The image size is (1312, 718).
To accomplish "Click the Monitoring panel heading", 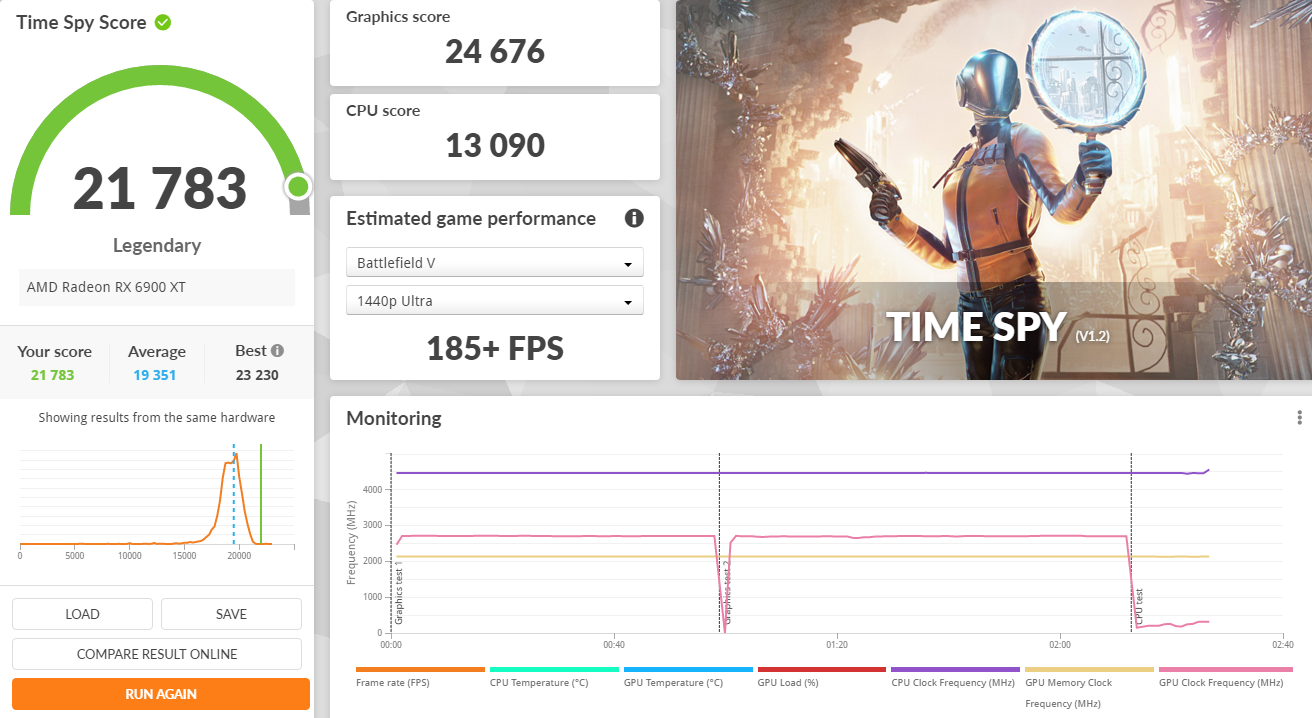I will point(394,418).
